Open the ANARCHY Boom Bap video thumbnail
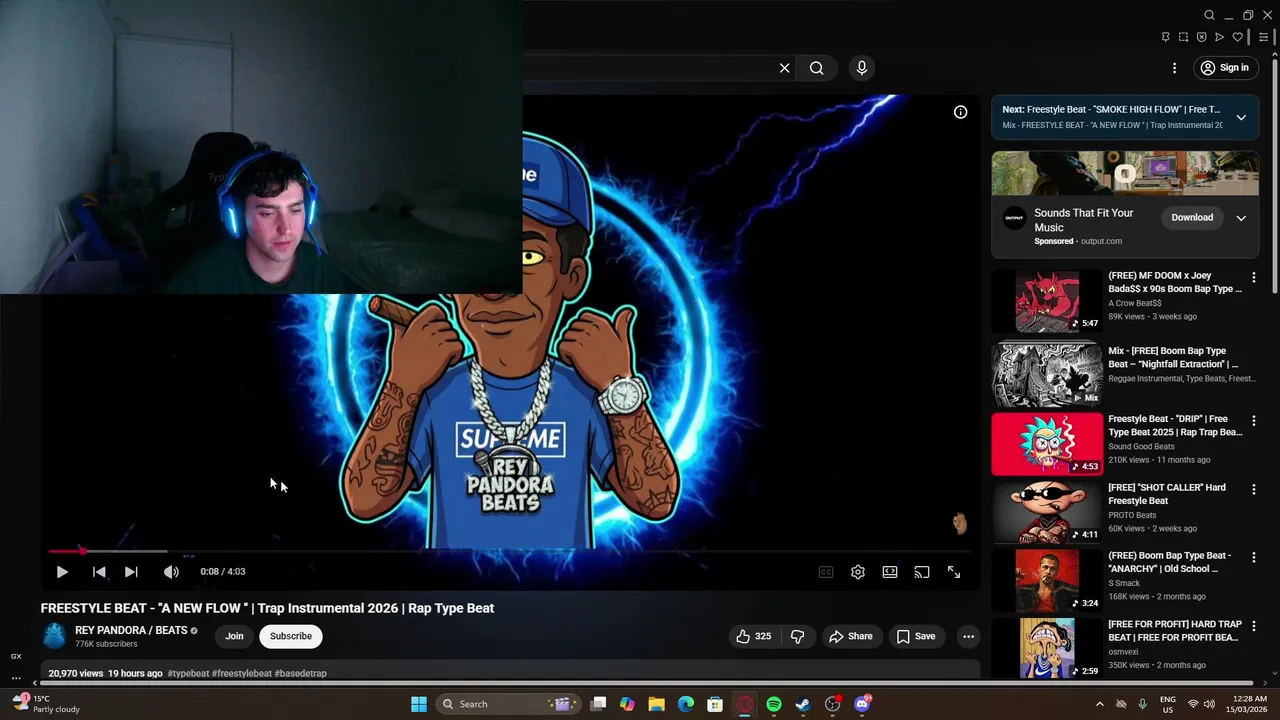Viewport: 1280px width, 720px height. pos(1047,580)
